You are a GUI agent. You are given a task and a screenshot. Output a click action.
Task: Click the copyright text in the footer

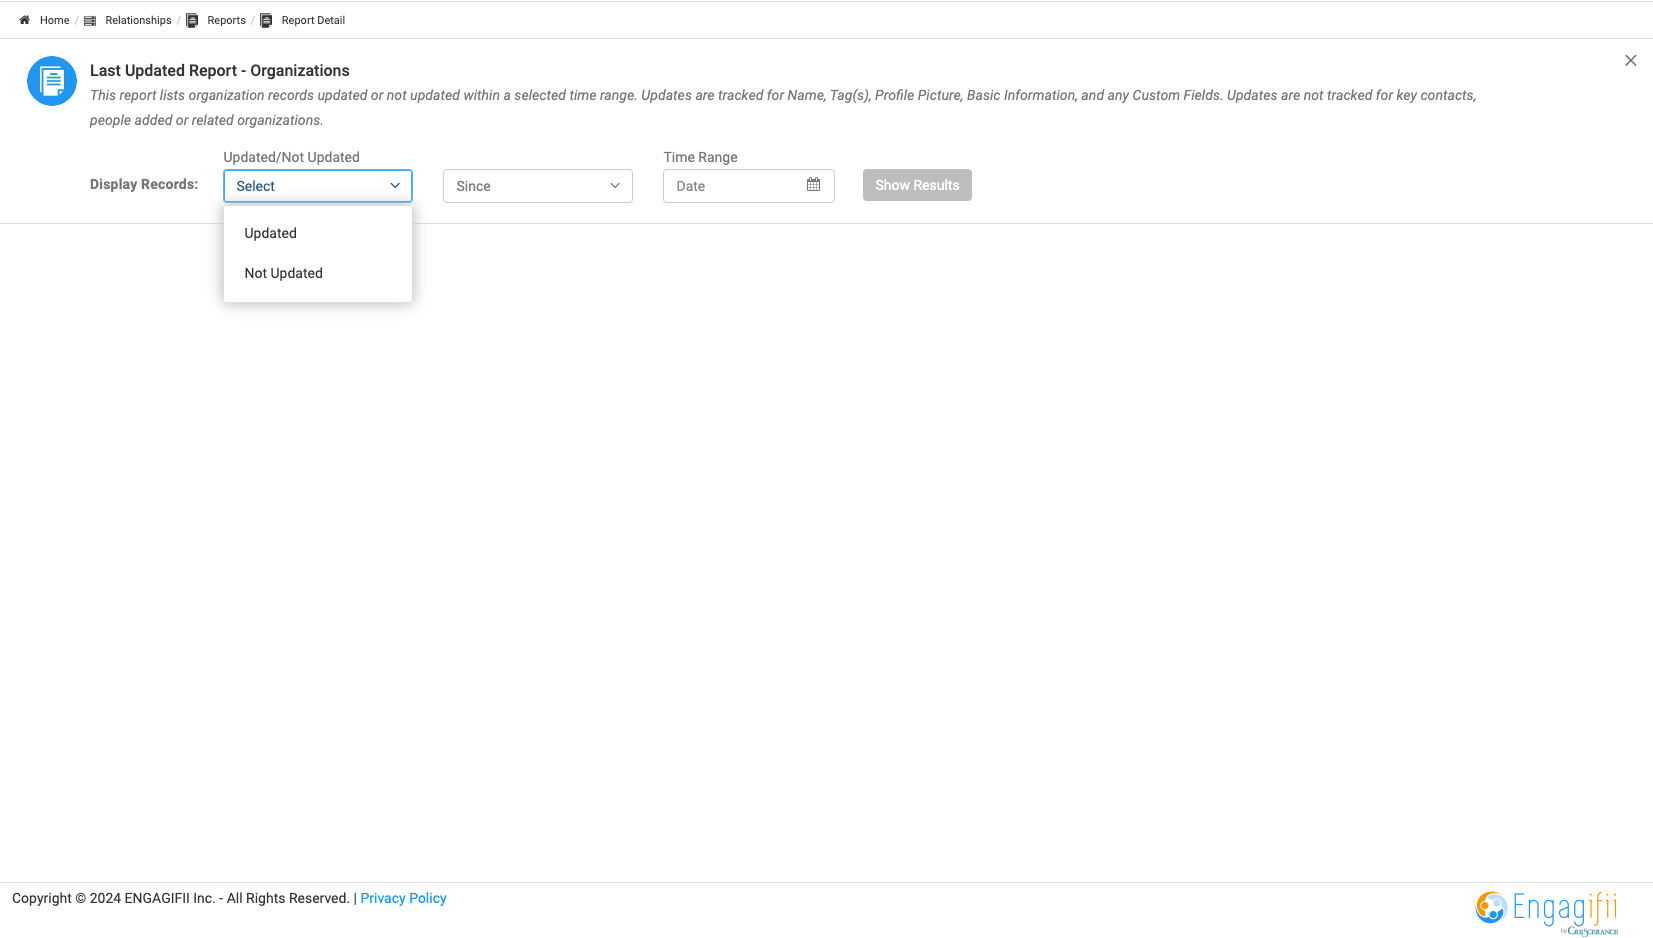tap(180, 898)
